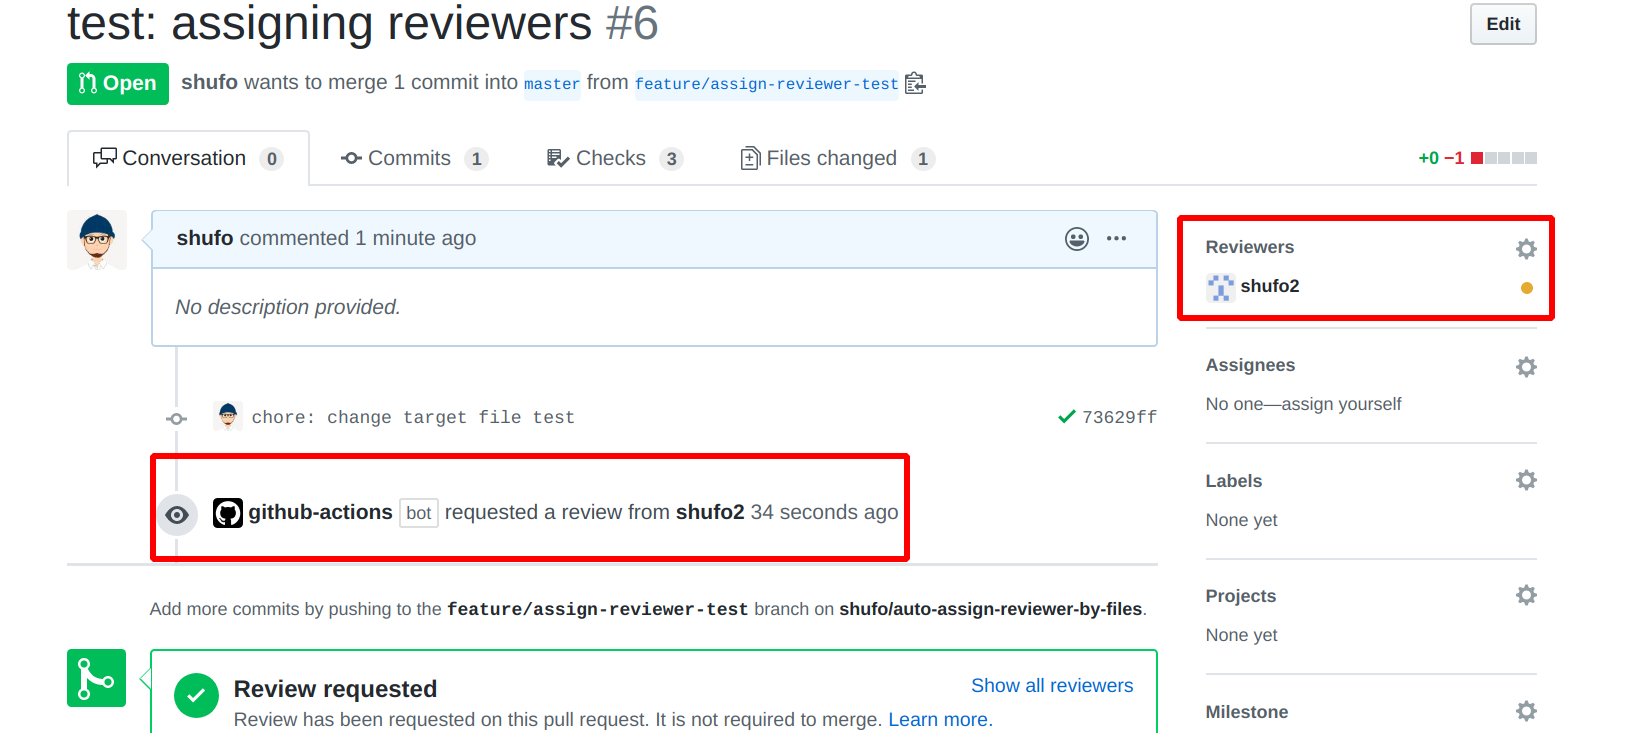Image resolution: width=1629 pixels, height=733 pixels.
Task: Click the eye review-request timeline icon
Action: [x=177, y=515]
